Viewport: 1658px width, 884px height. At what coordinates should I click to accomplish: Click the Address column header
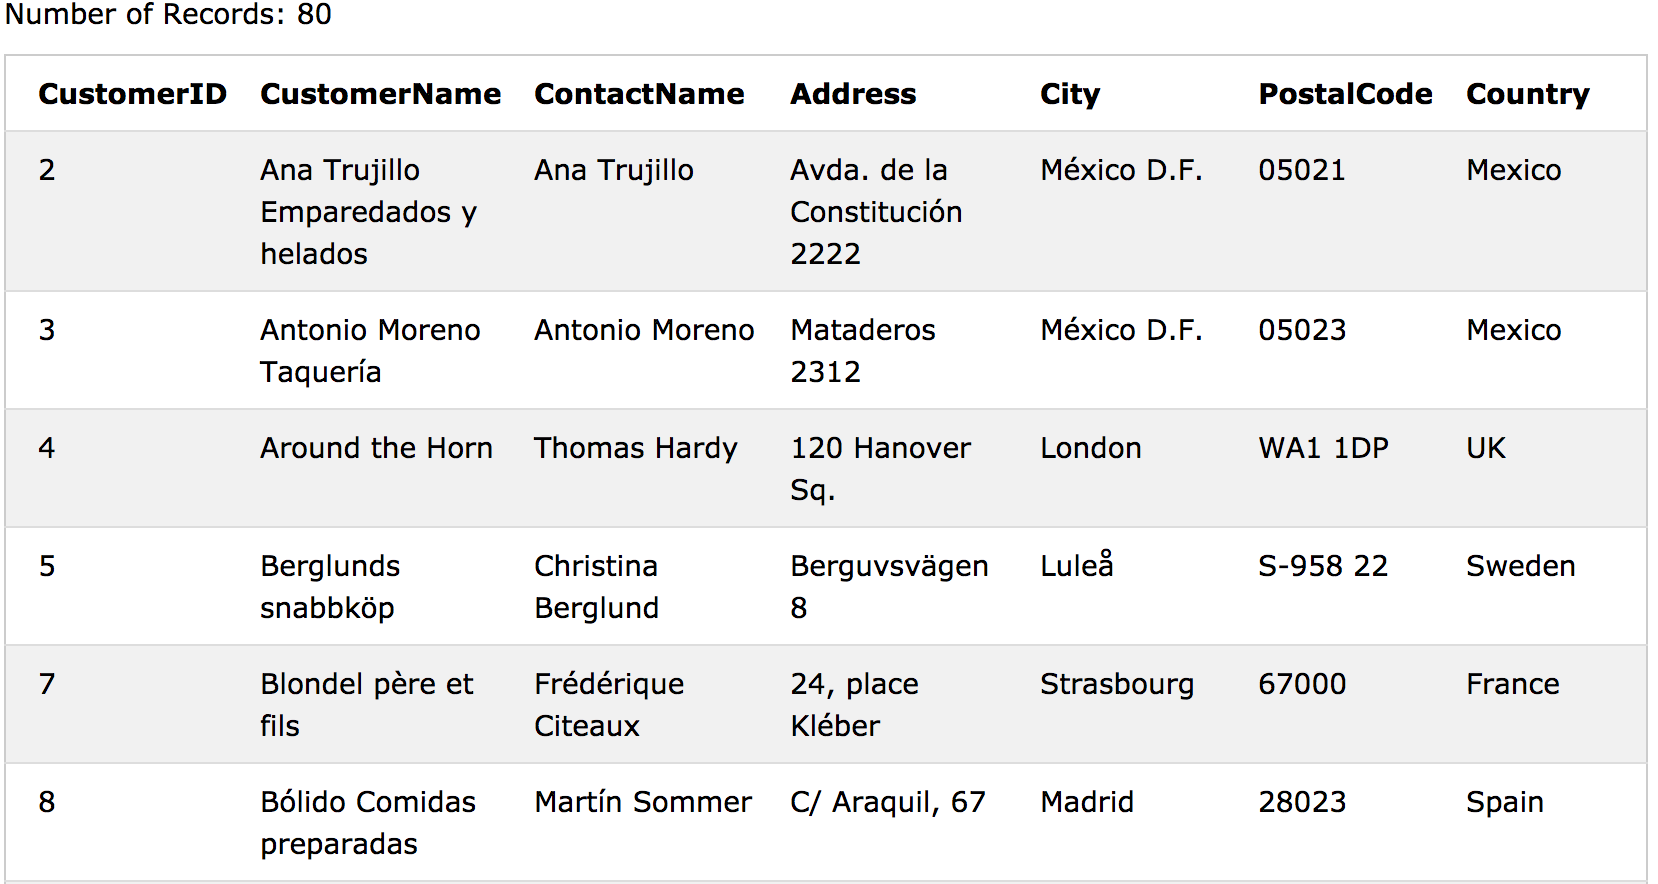point(853,94)
